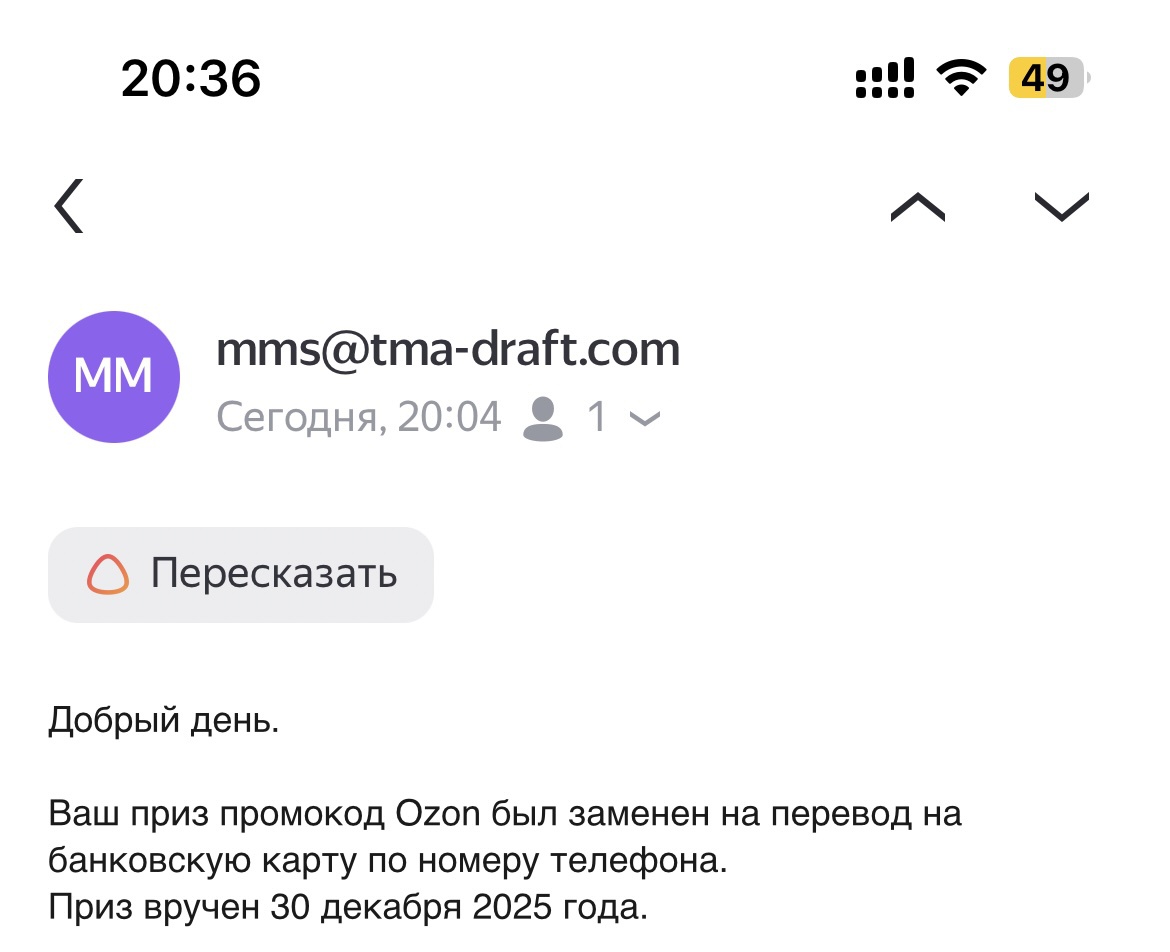Screen dimensions: 1170x952
Task: Tap the back arrow to leave message
Action: point(69,206)
